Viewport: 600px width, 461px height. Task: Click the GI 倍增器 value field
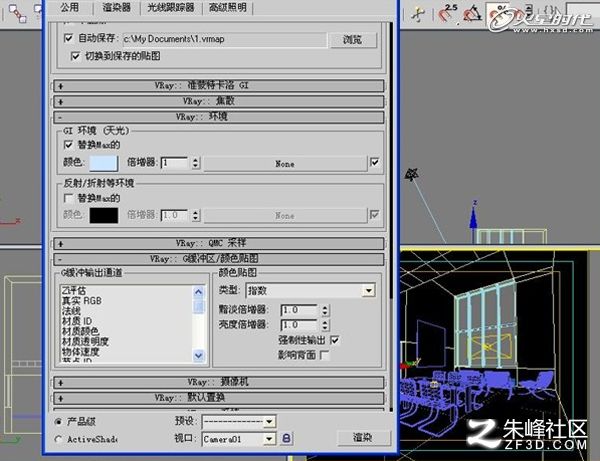point(175,163)
